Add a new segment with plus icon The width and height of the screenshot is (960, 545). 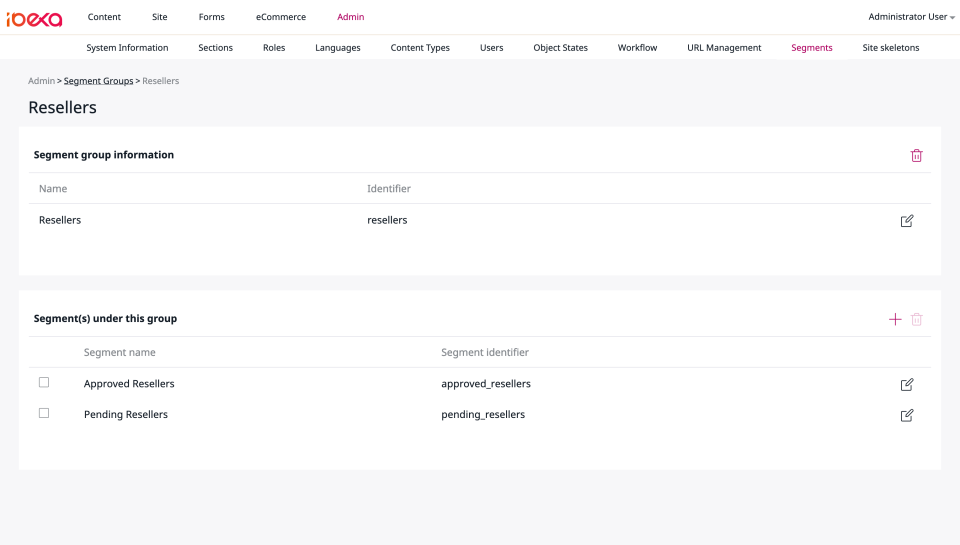pyautogui.click(x=895, y=319)
